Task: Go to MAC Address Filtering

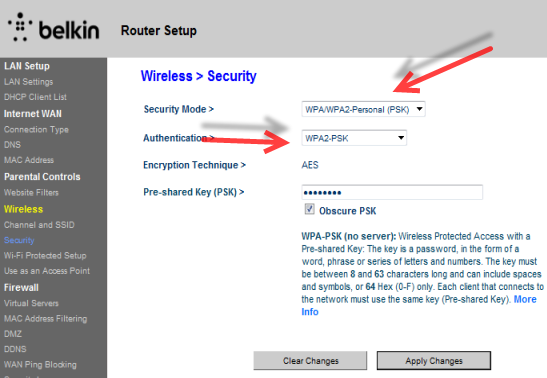Action: click(45, 319)
